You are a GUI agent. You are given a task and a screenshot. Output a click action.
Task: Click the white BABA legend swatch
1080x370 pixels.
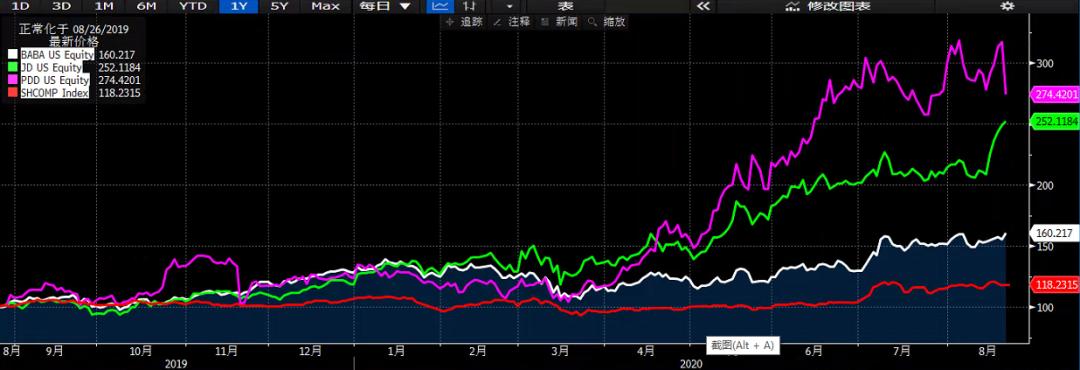coord(12,54)
